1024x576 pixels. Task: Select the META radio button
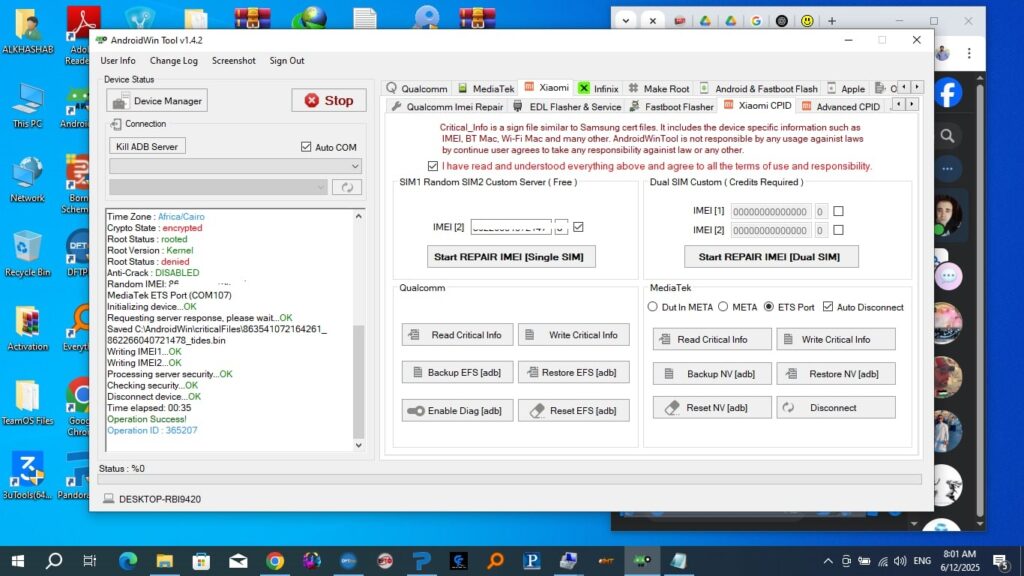723,307
